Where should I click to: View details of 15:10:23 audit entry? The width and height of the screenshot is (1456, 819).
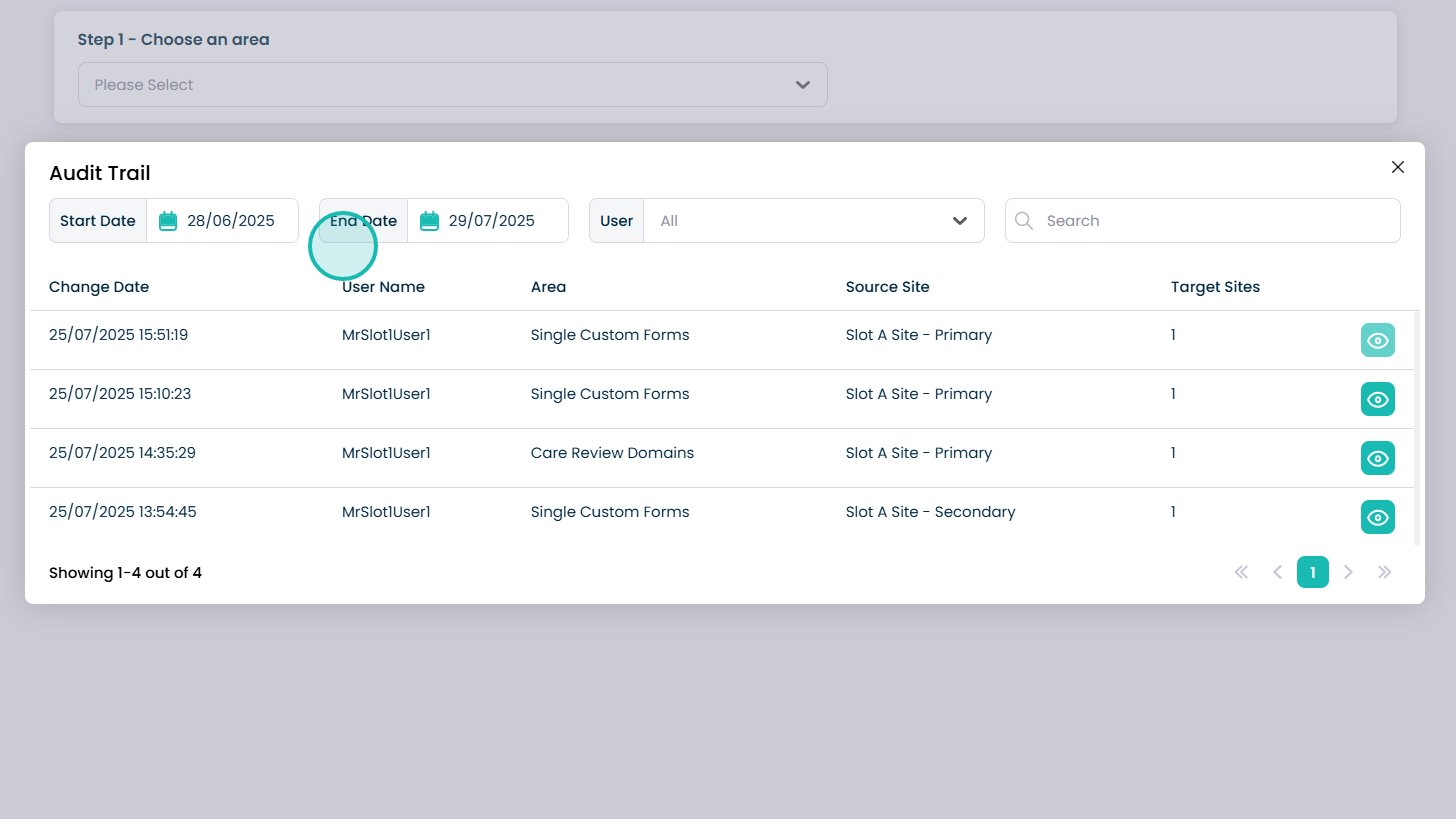pyautogui.click(x=1377, y=399)
